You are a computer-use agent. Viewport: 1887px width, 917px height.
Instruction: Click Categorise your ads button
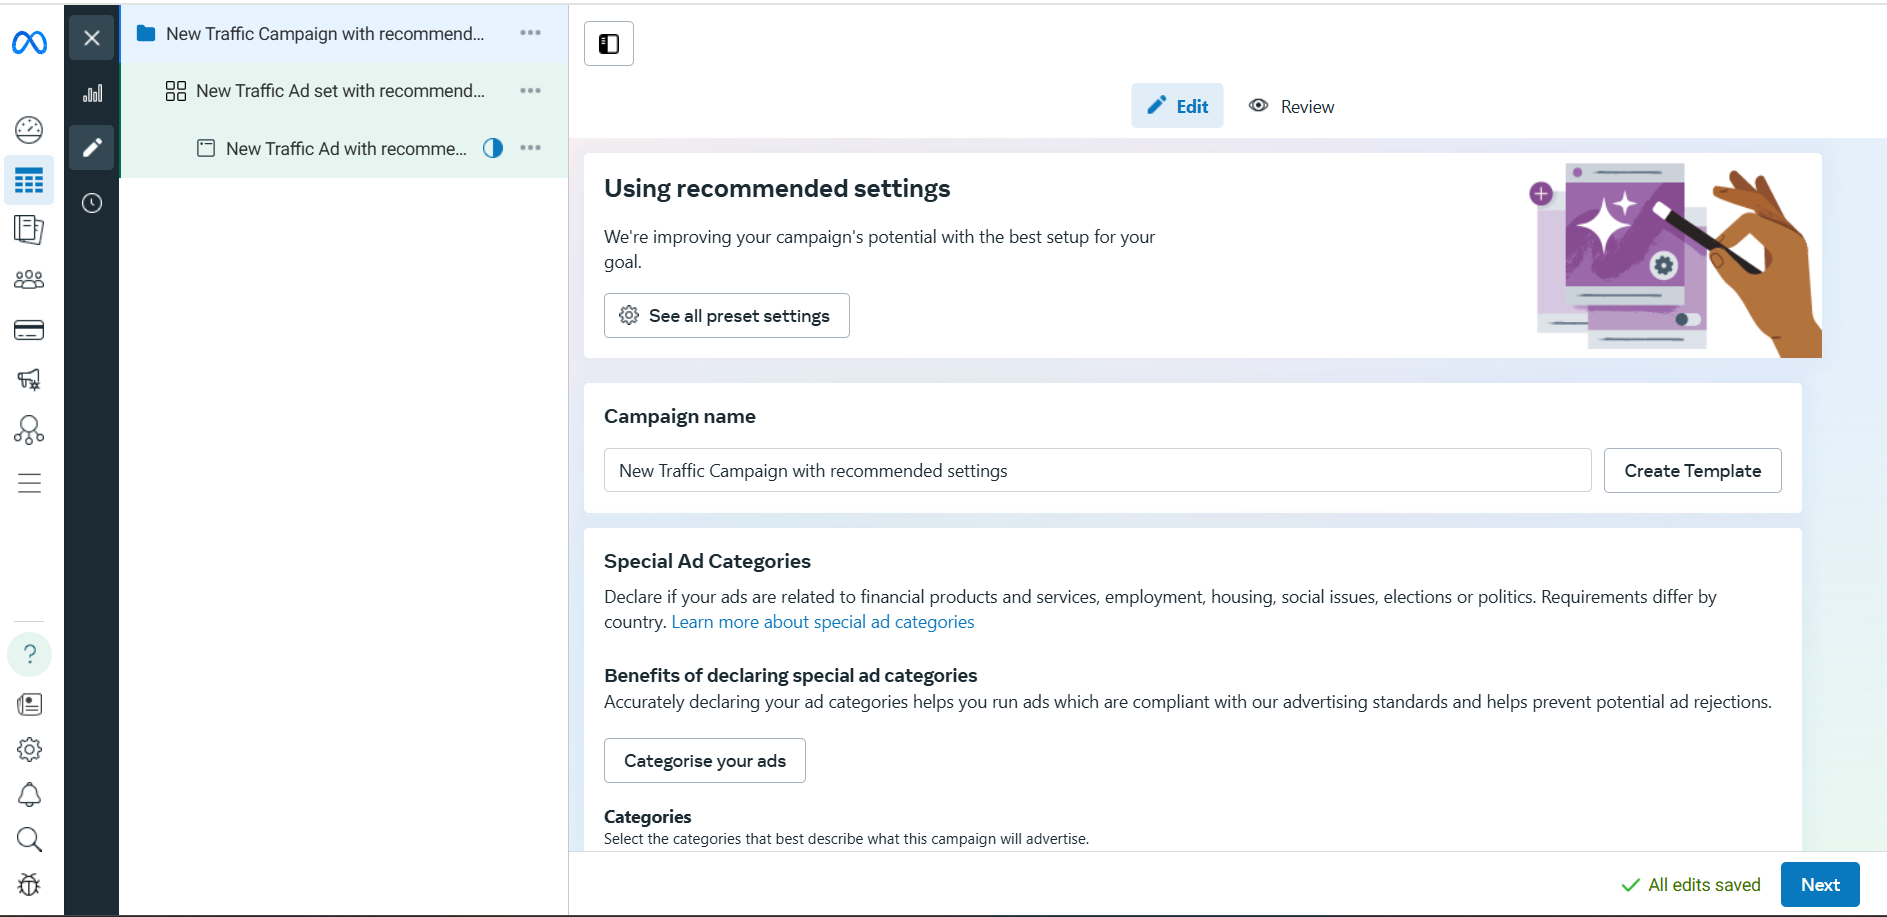point(705,761)
